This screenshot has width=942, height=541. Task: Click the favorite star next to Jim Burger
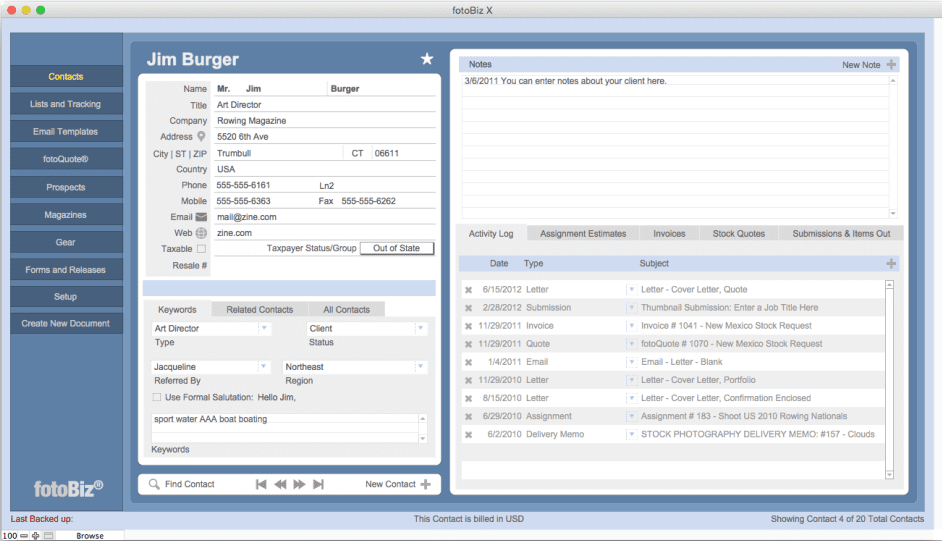pyautogui.click(x=427, y=59)
